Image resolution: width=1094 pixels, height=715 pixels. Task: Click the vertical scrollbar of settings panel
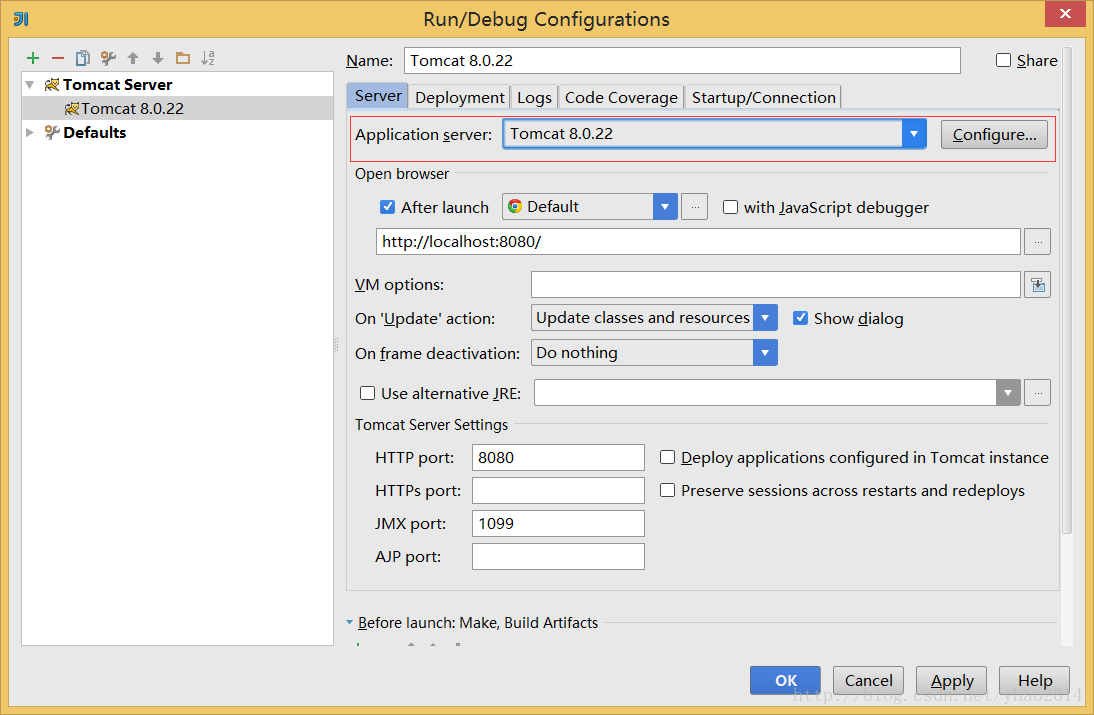tap(1067, 293)
